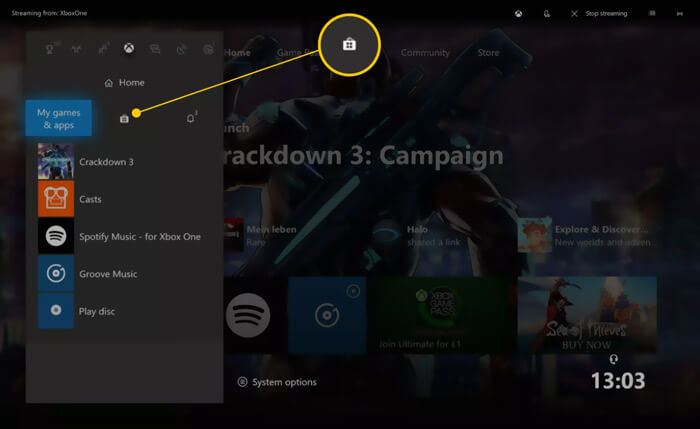Launch the Casts app

click(125, 199)
